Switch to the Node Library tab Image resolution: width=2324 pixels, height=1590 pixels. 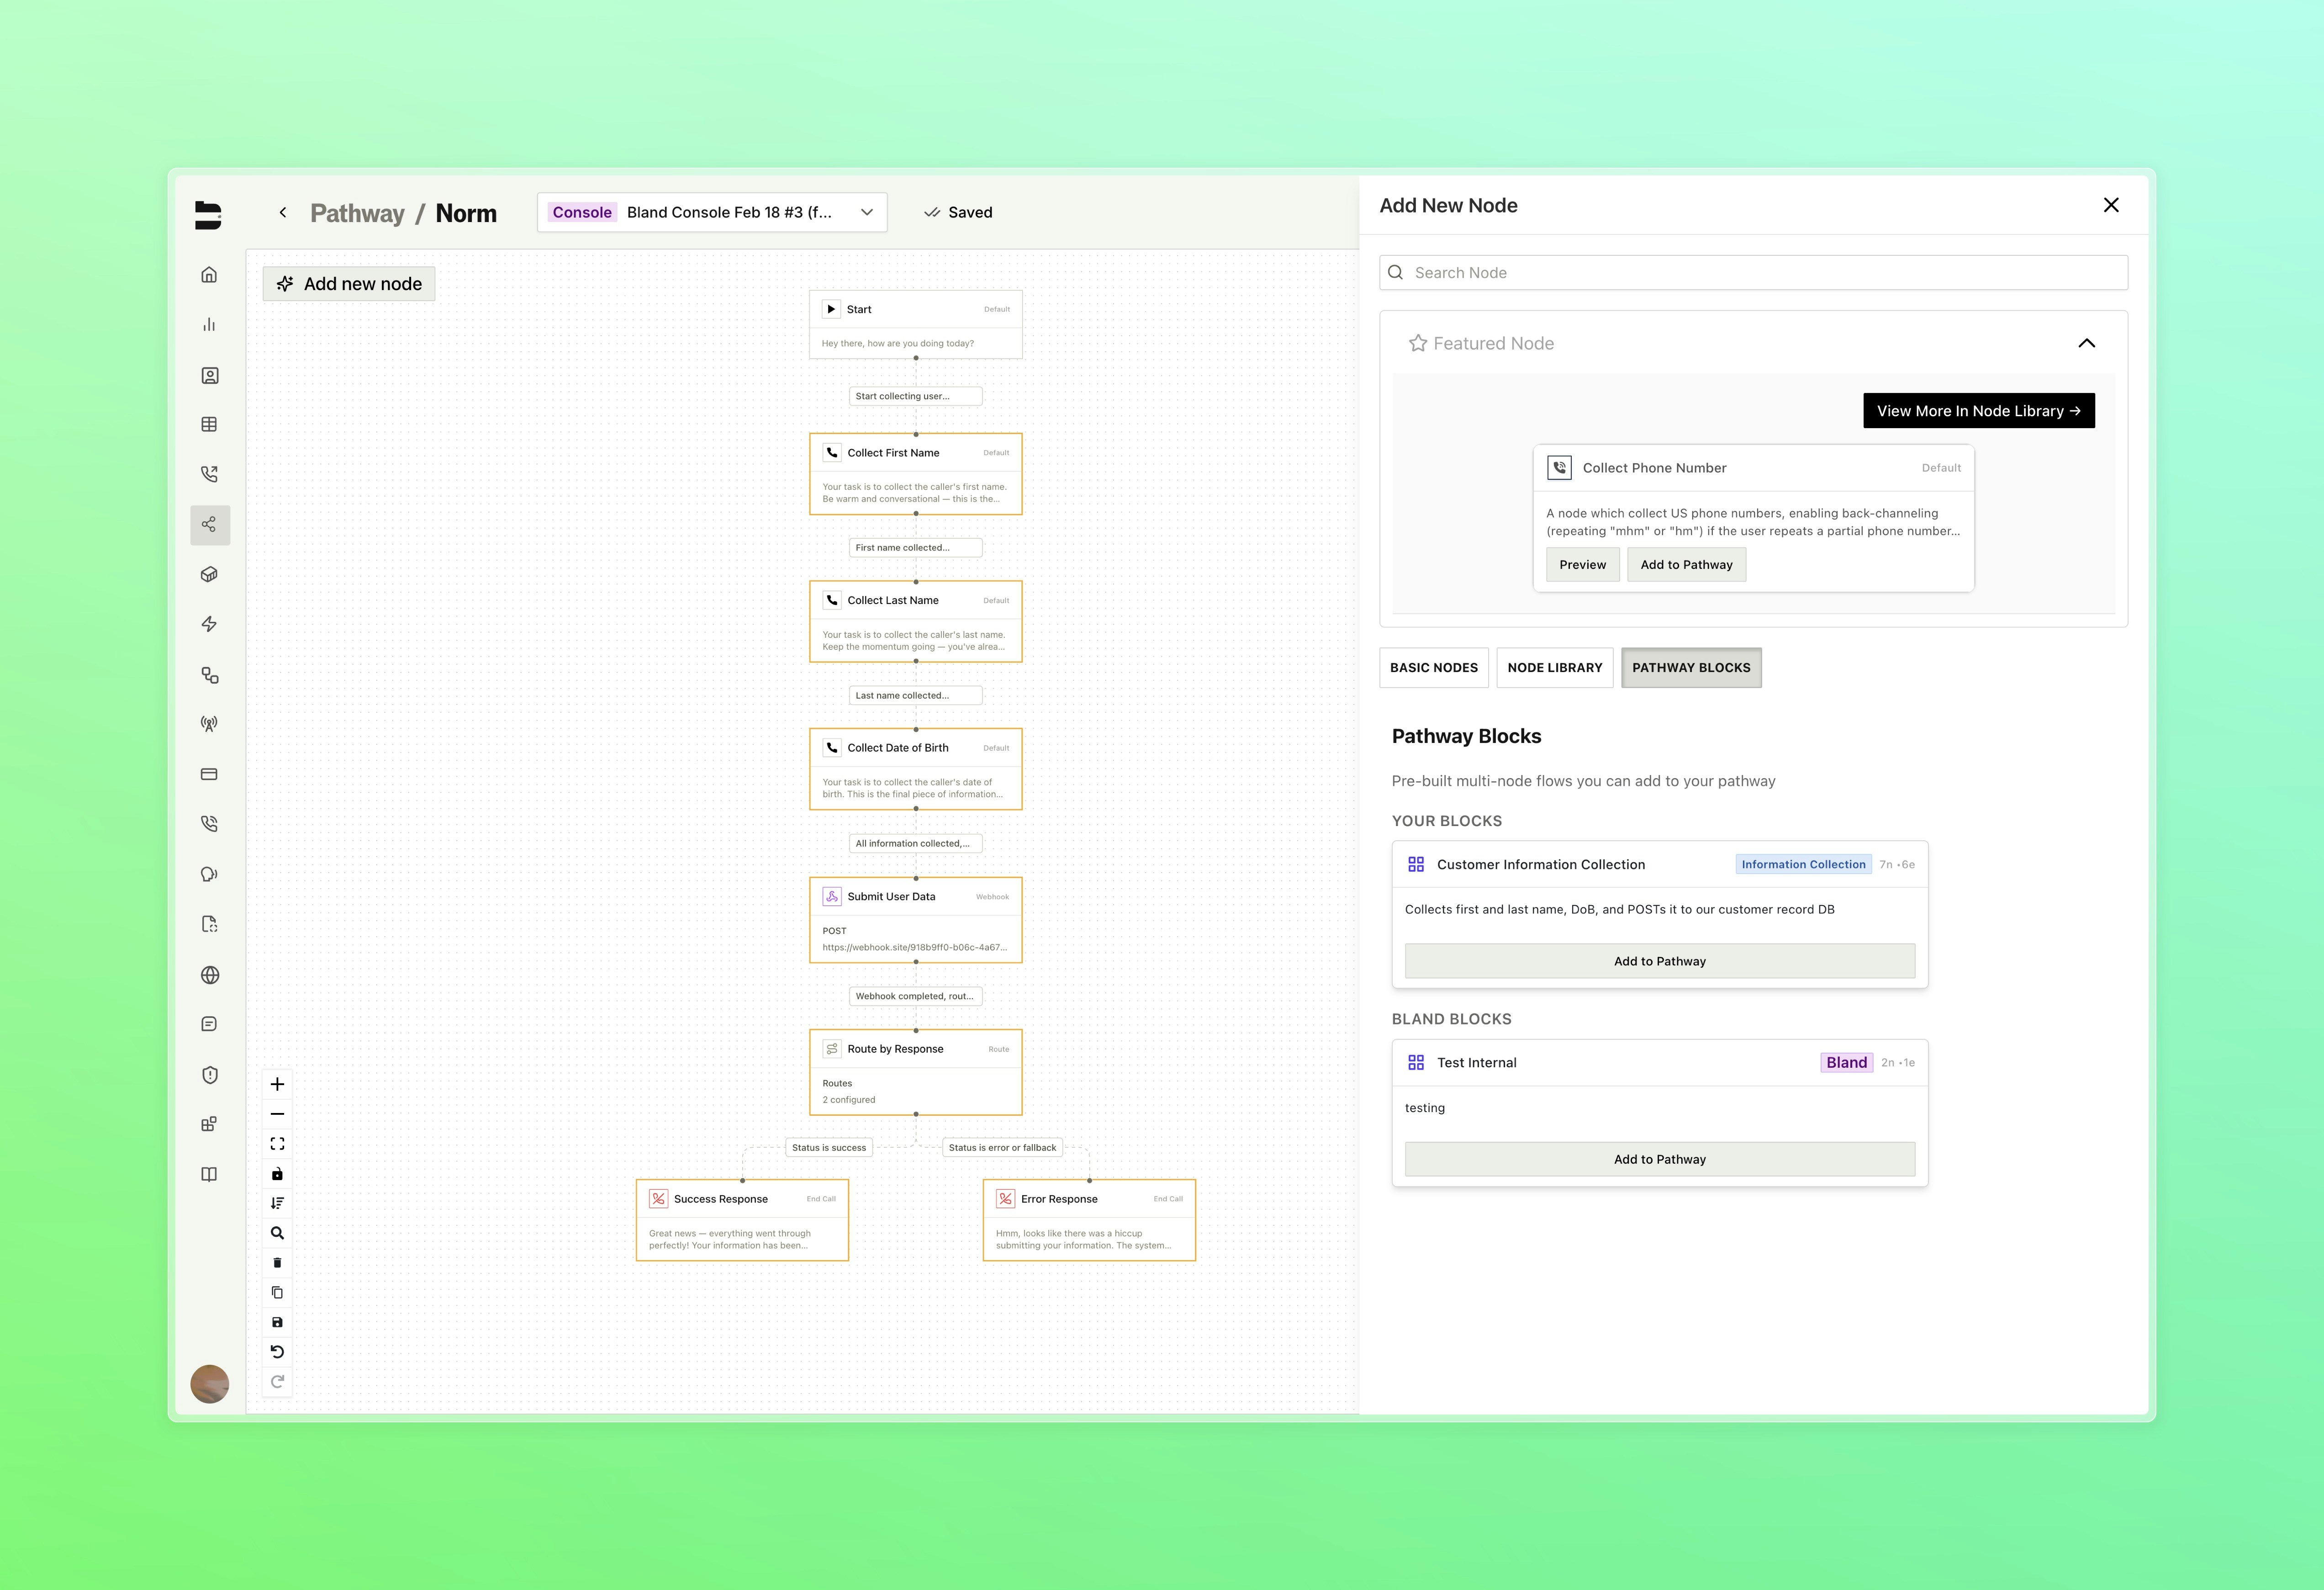point(1554,667)
